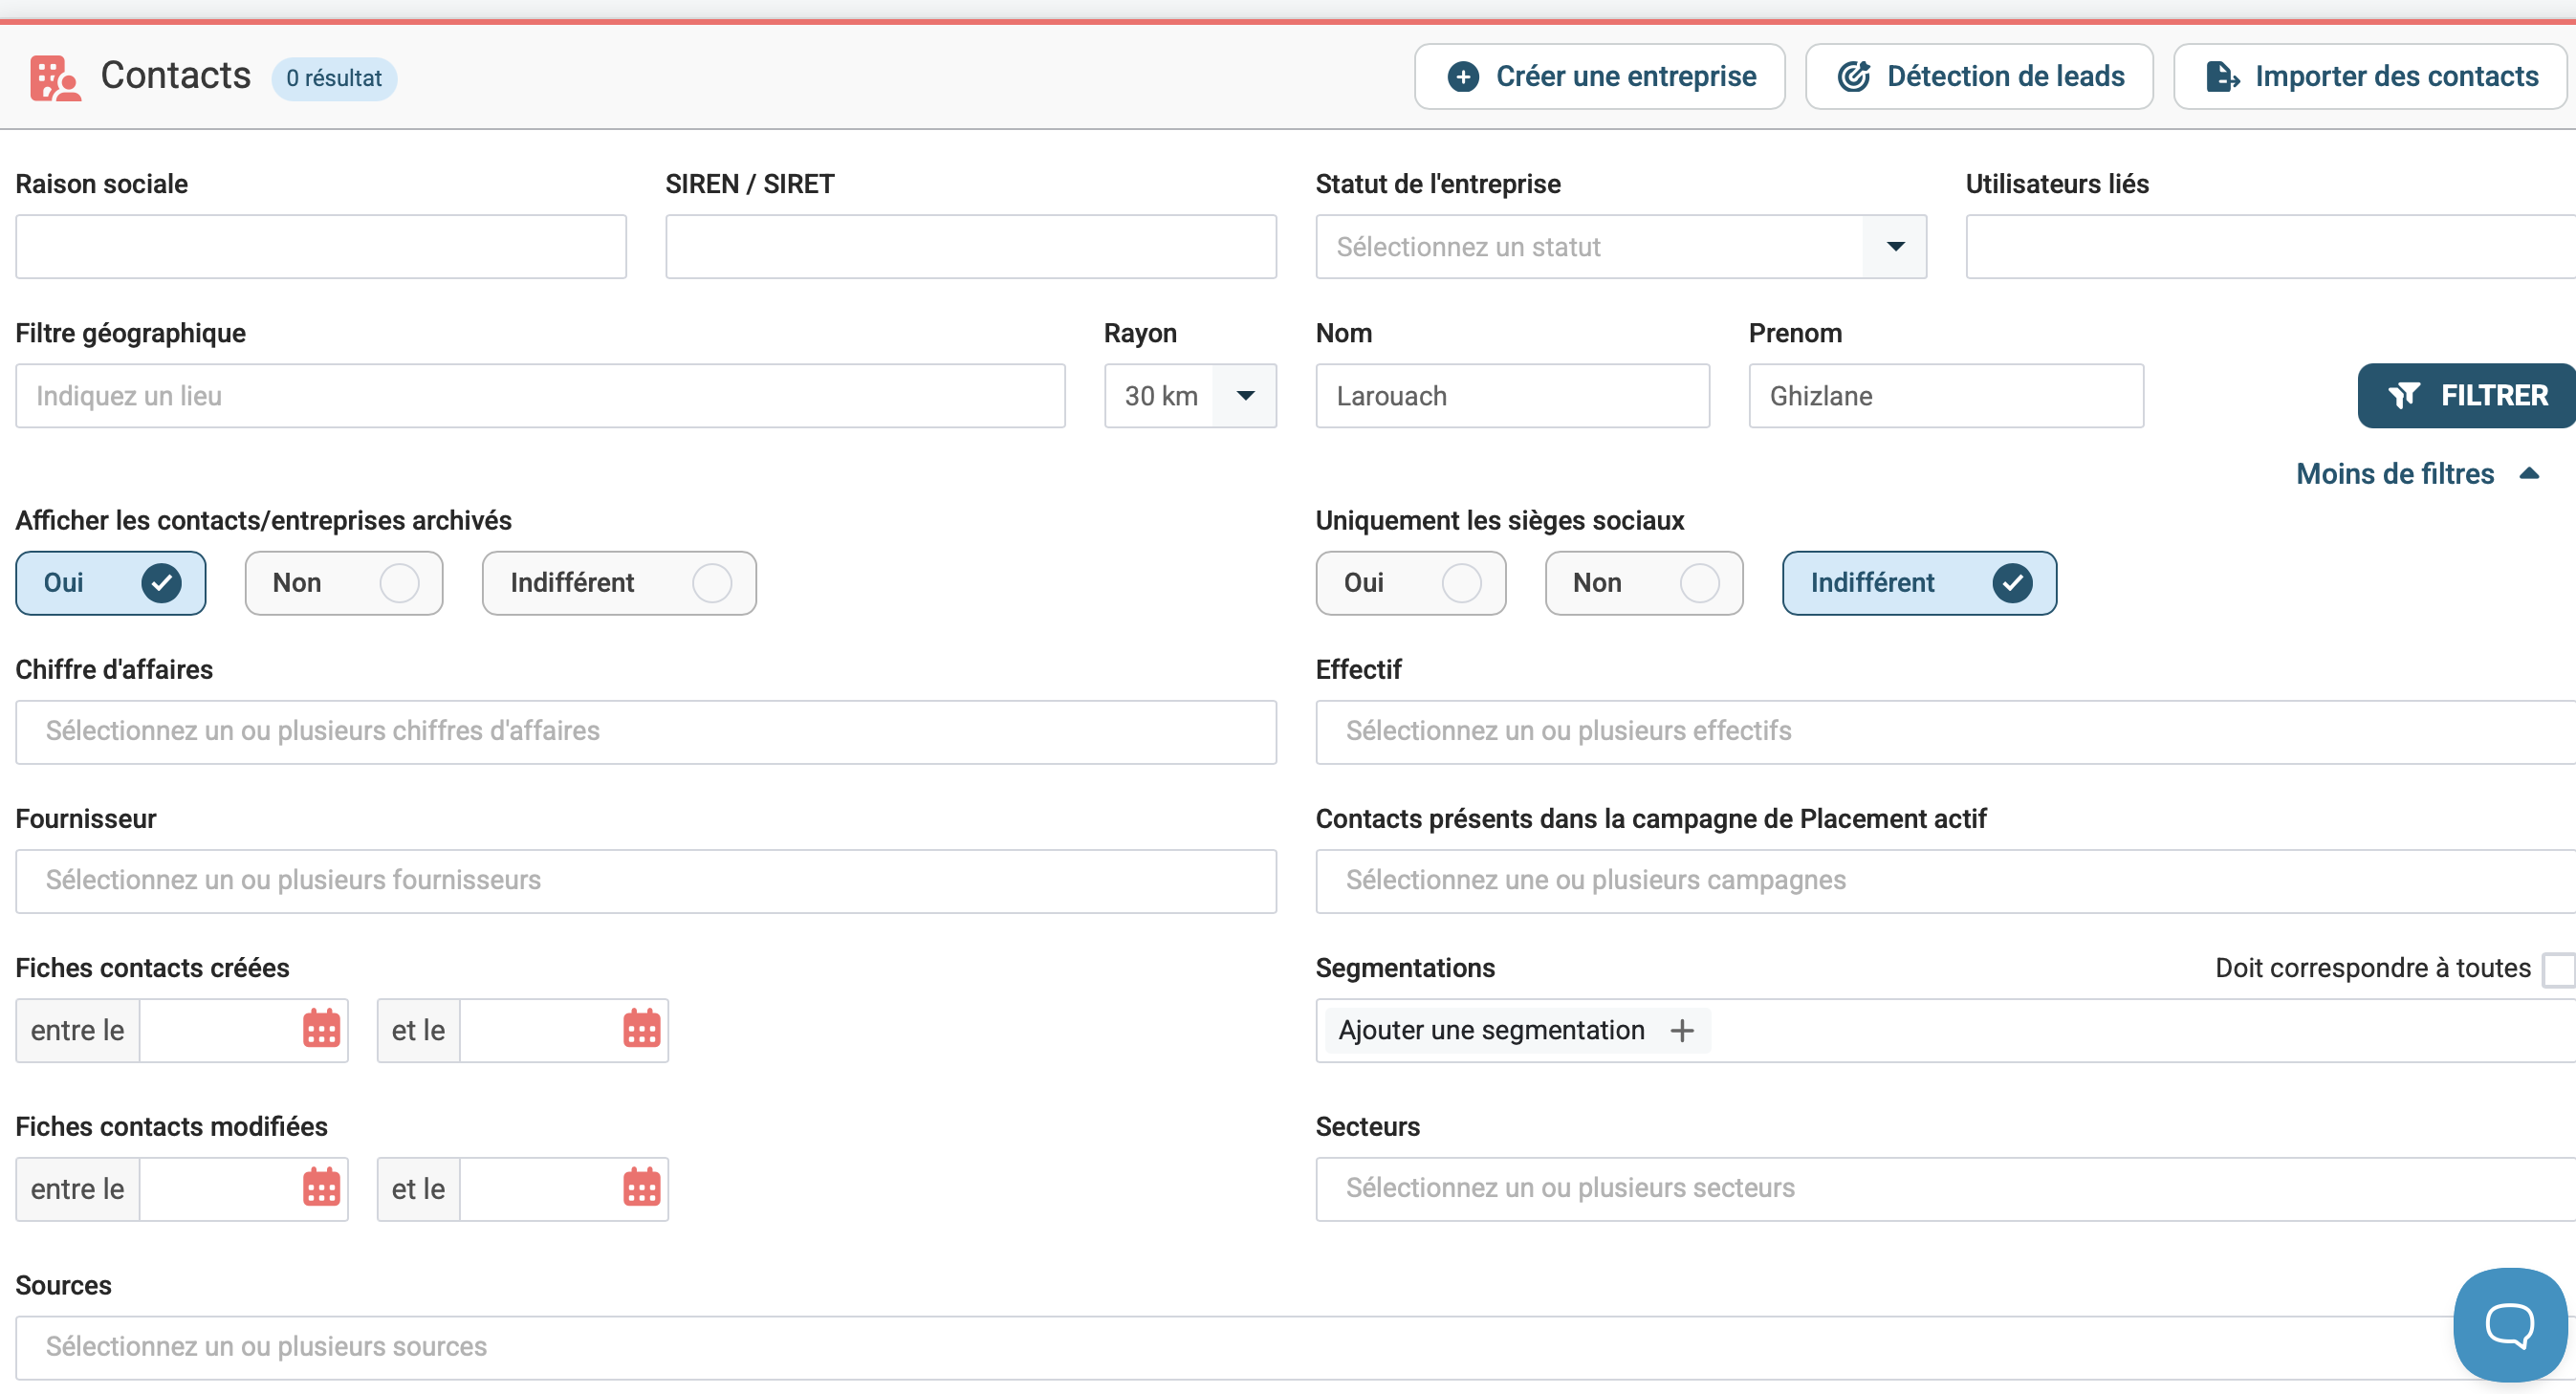The height and width of the screenshot is (1394, 2576).
Task: Tick the Doit correspondre à toutes checkbox
Action: (2559, 969)
